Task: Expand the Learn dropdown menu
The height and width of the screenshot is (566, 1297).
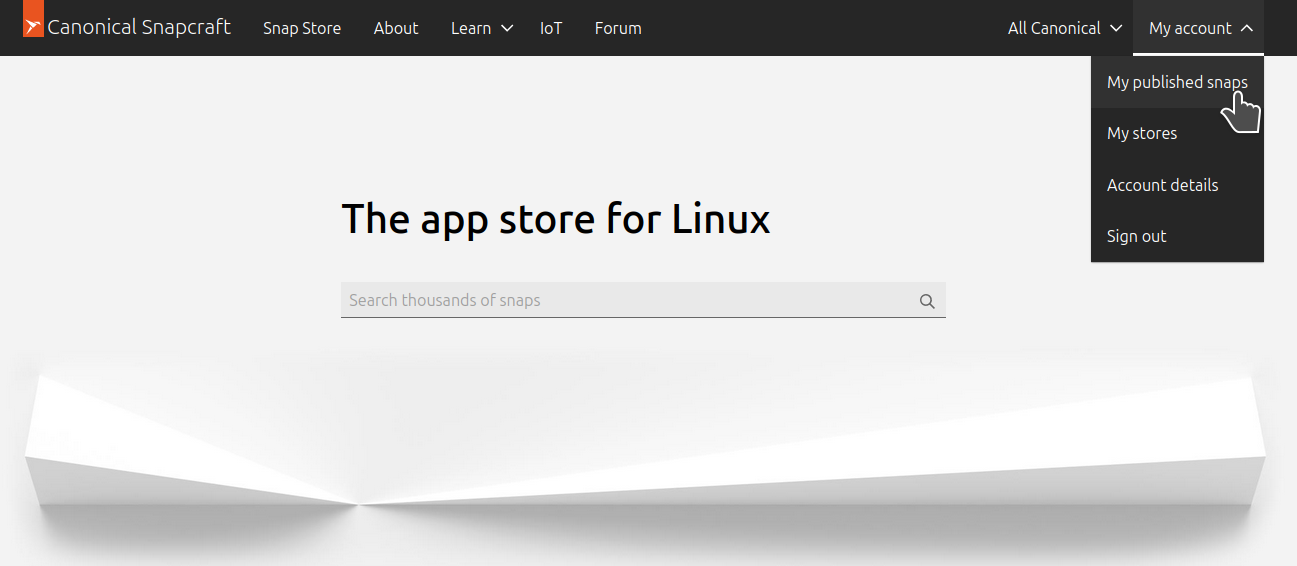Action: tap(481, 28)
